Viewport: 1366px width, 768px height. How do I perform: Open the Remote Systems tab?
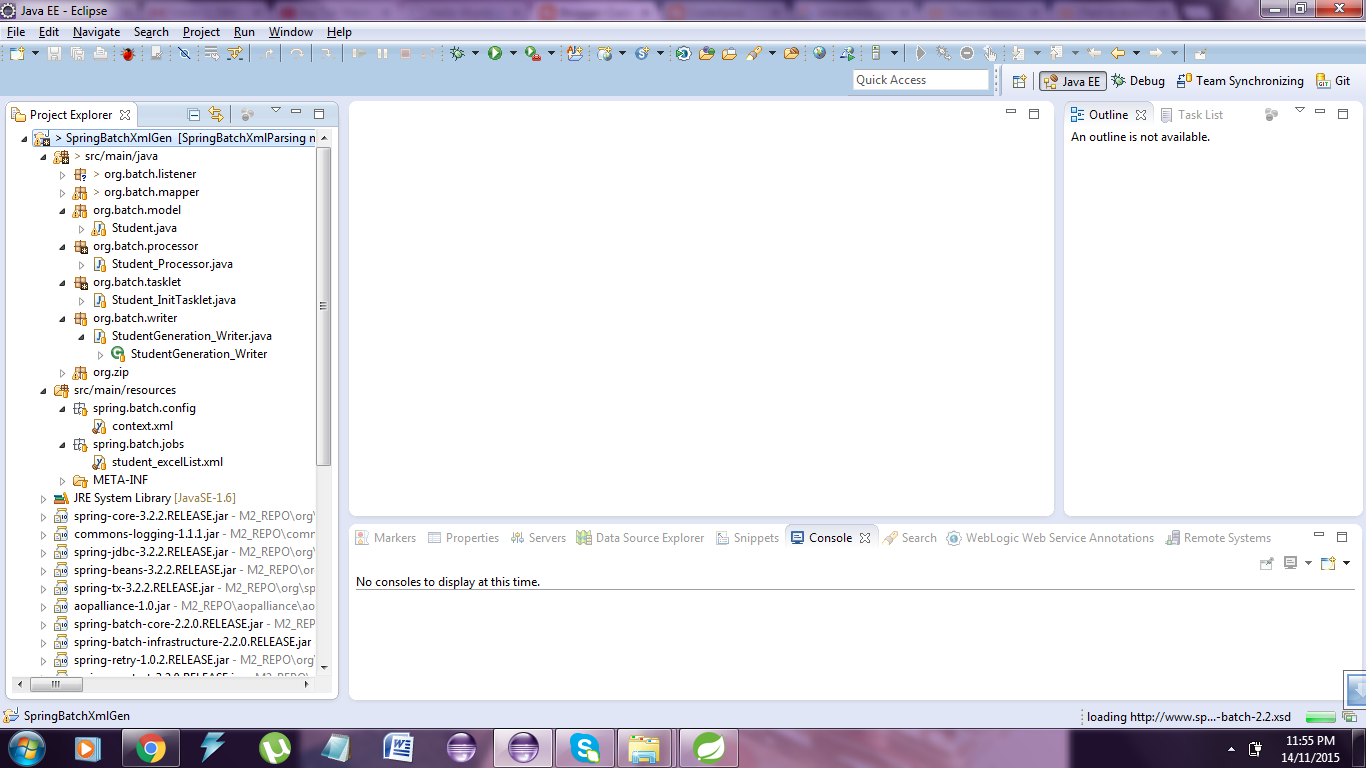point(1218,538)
